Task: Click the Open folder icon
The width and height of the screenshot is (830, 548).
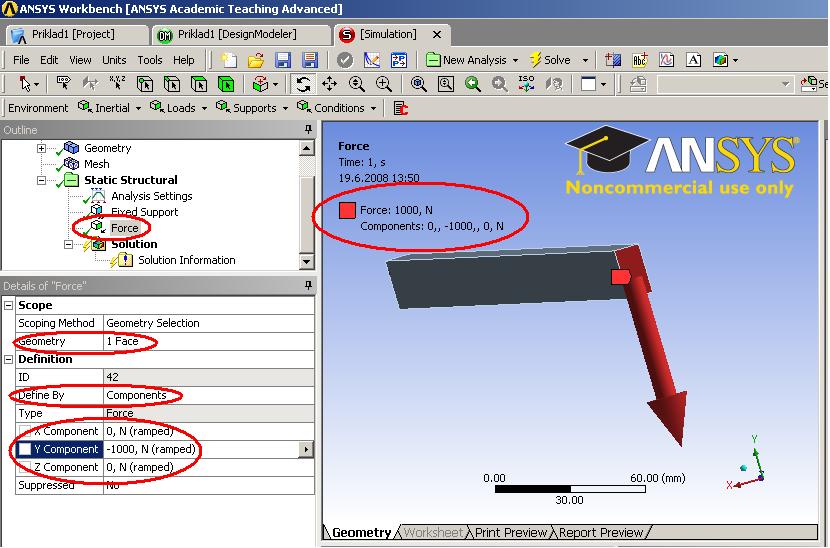Action: pos(256,60)
